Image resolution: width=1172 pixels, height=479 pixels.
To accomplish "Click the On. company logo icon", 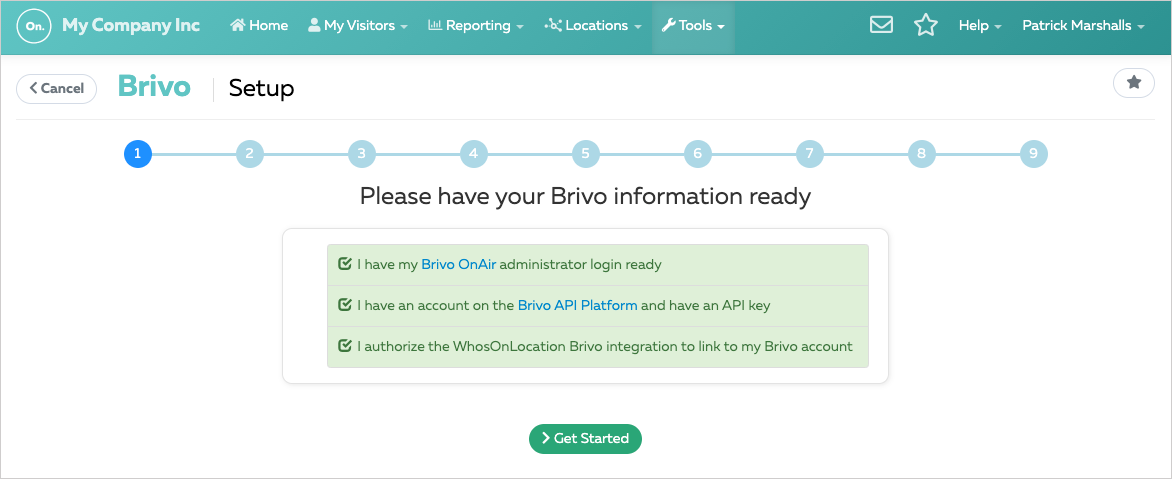I will point(34,25).
